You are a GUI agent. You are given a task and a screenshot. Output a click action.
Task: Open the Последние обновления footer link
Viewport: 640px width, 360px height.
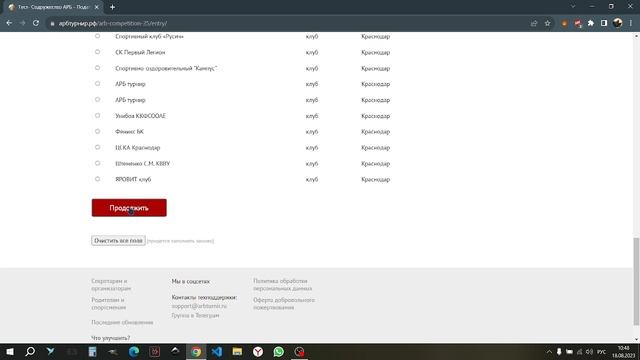tap(122, 322)
